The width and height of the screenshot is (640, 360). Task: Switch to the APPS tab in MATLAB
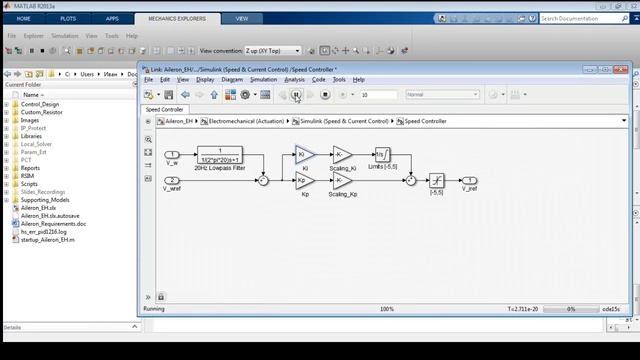tap(112, 19)
